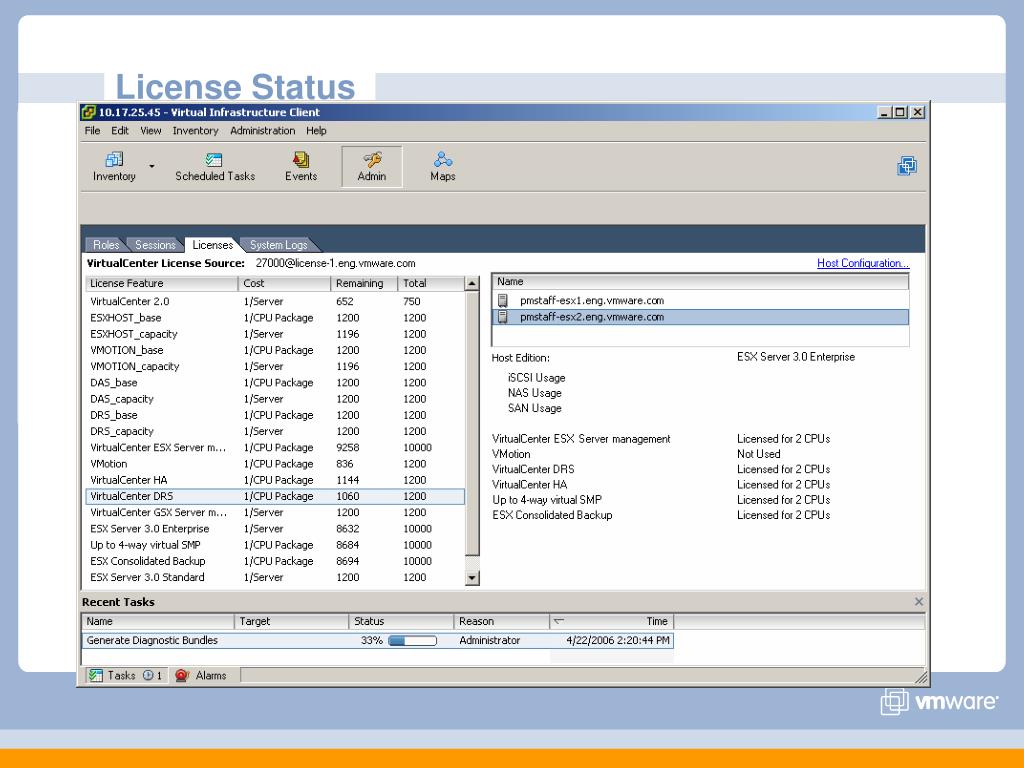Select the DRS_base license row

[275, 415]
